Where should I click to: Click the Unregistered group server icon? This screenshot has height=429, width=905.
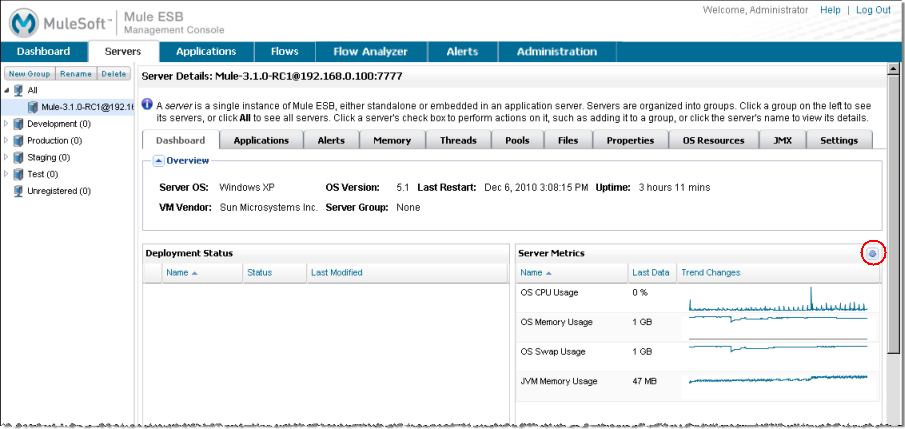coord(19,190)
